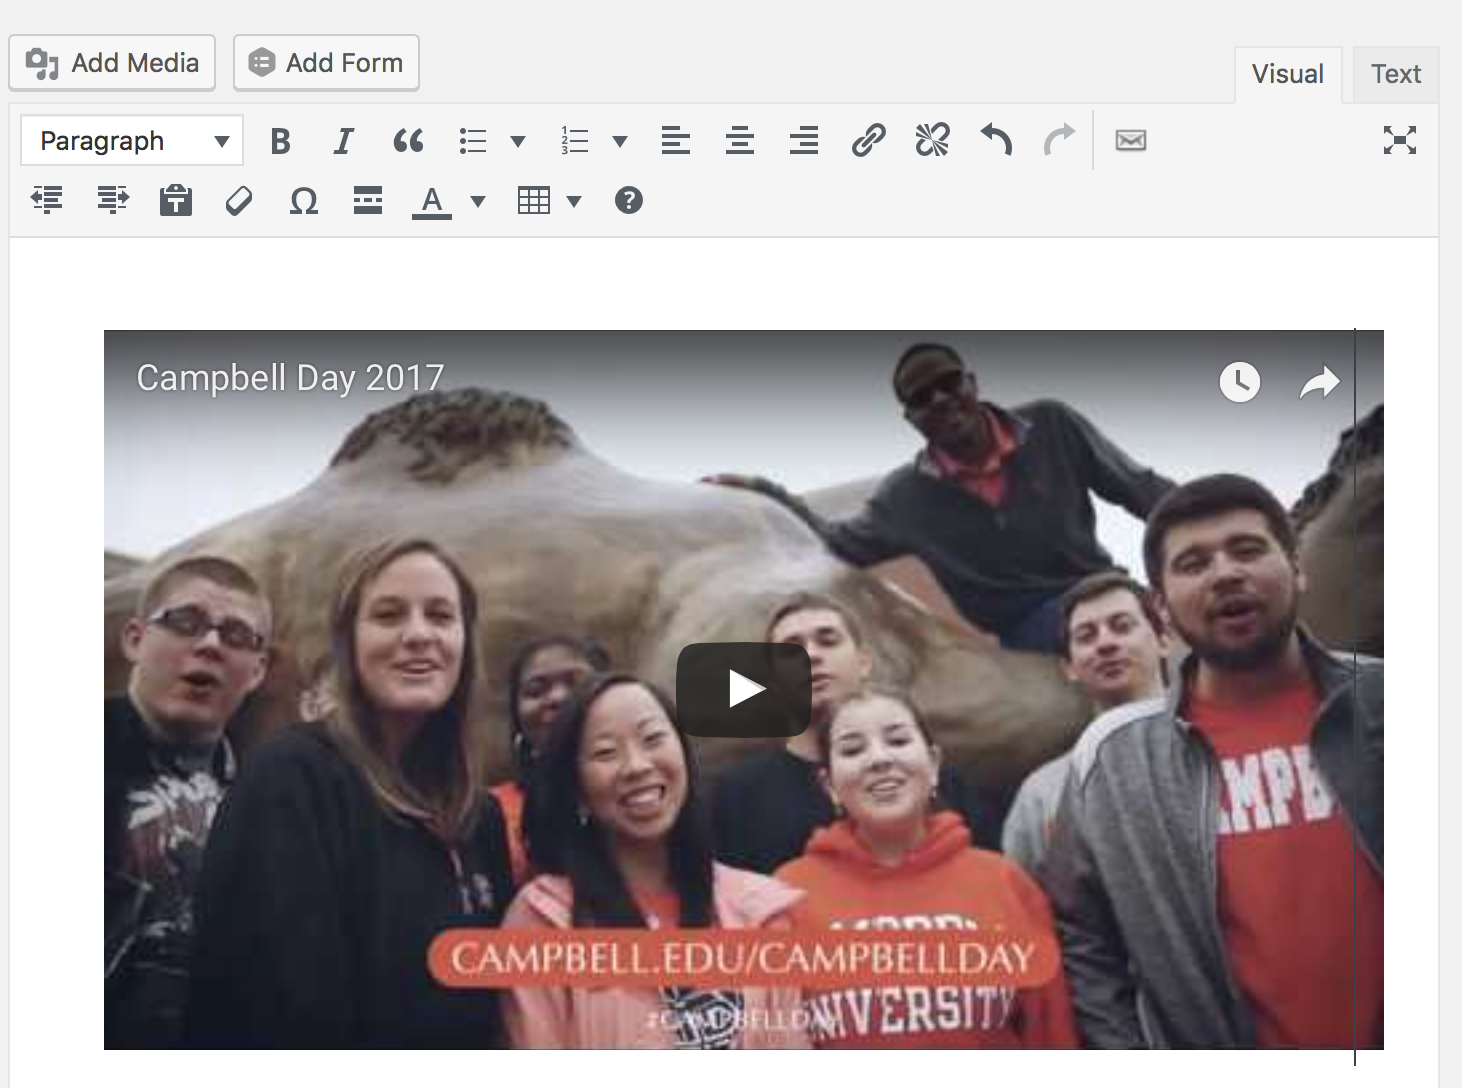The image size is (1462, 1088).
Task: Click the Watch Later clock icon on video
Action: pyautogui.click(x=1240, y=382)
